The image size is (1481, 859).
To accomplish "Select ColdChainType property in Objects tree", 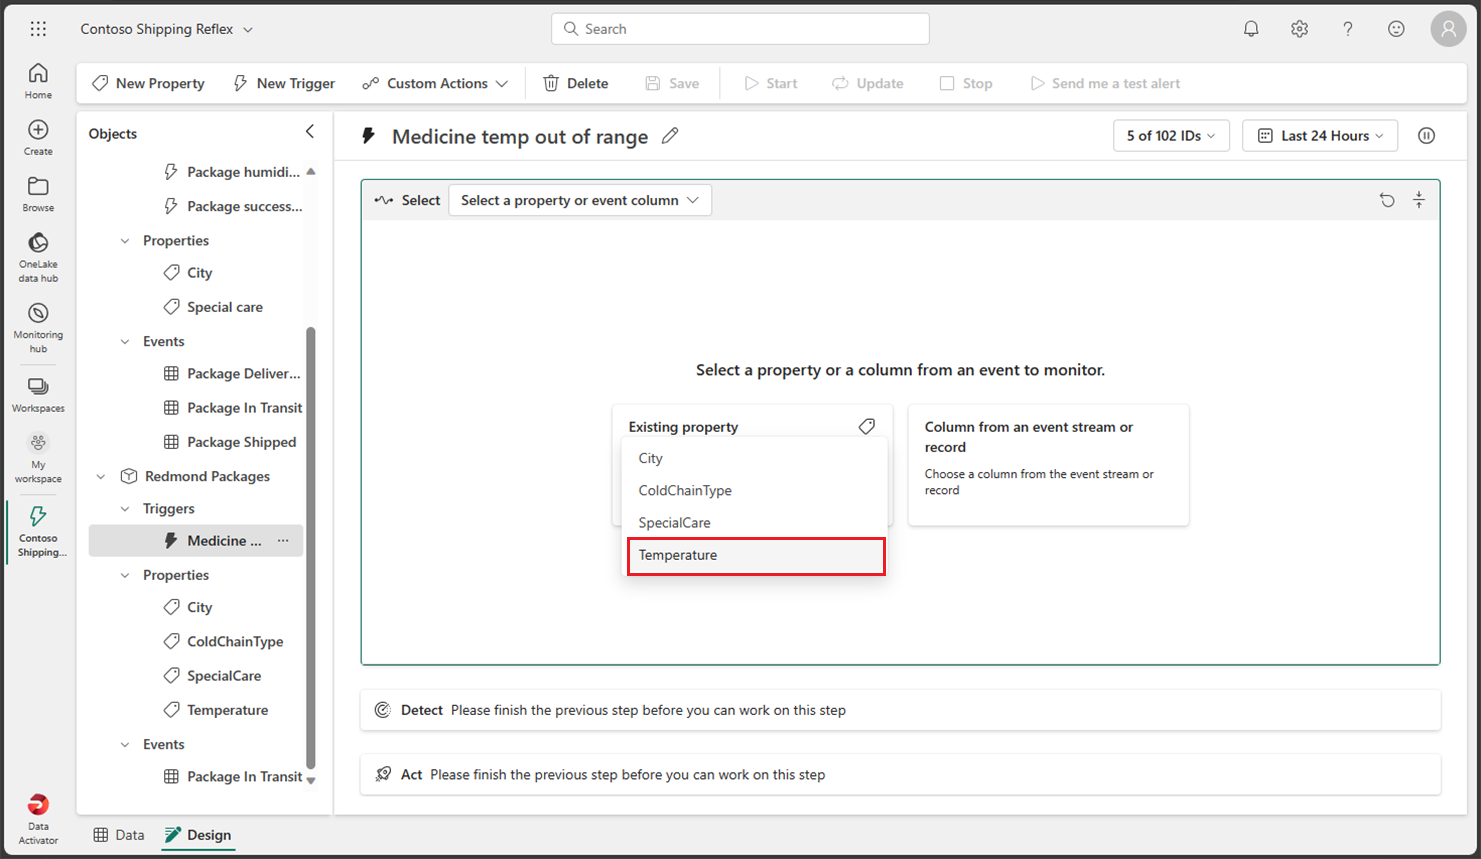I will [225, 642].
